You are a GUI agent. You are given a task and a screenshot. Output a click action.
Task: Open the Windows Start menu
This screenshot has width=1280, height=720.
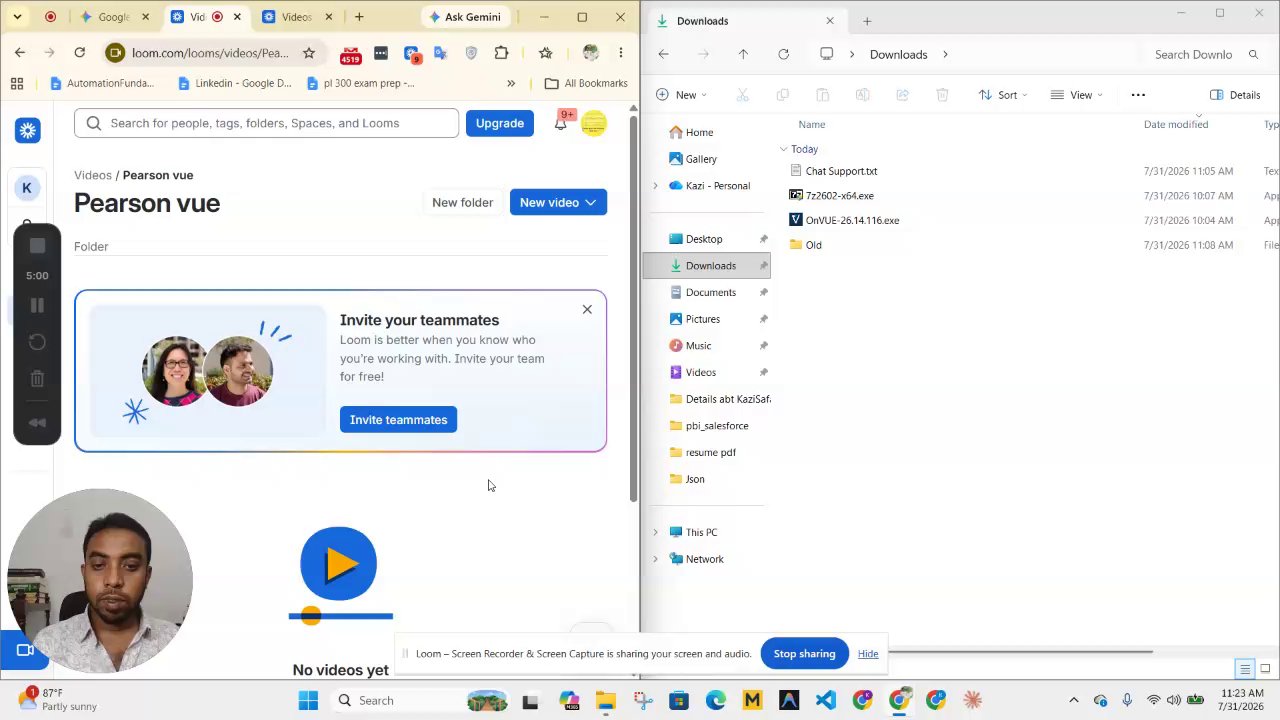pyautogui.click(x=308, y=700)
